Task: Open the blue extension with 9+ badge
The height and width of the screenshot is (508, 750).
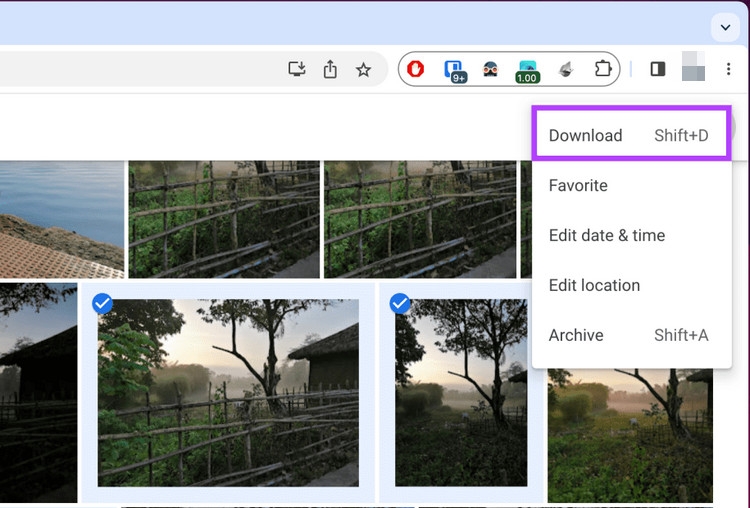Action: click(454, 70)
